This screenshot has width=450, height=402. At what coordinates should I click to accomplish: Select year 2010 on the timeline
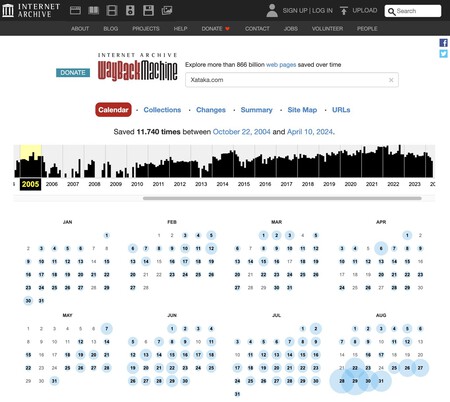(x=137, y=184)
